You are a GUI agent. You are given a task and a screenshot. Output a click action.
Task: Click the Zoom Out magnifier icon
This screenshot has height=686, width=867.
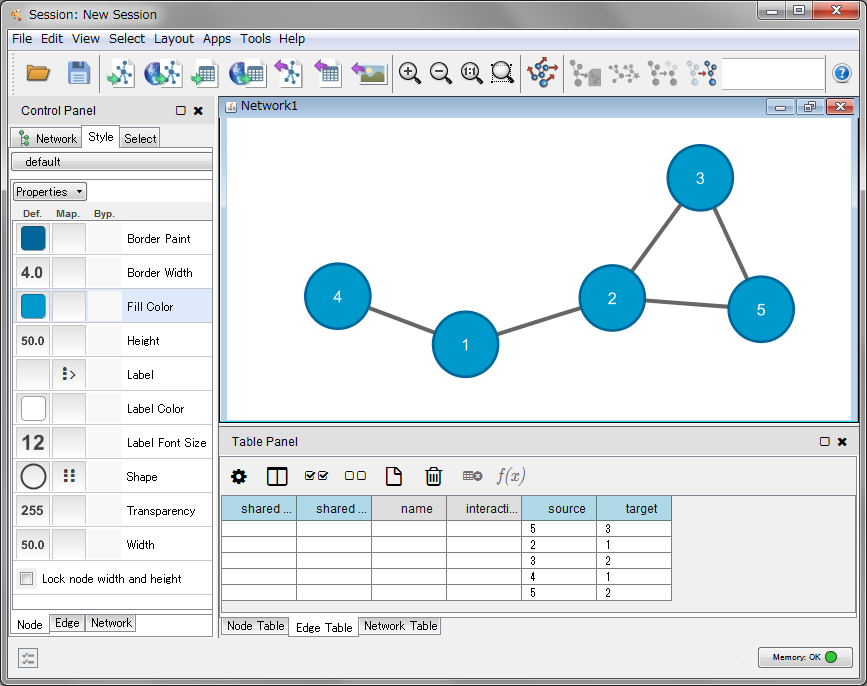[x=440, y=73]
